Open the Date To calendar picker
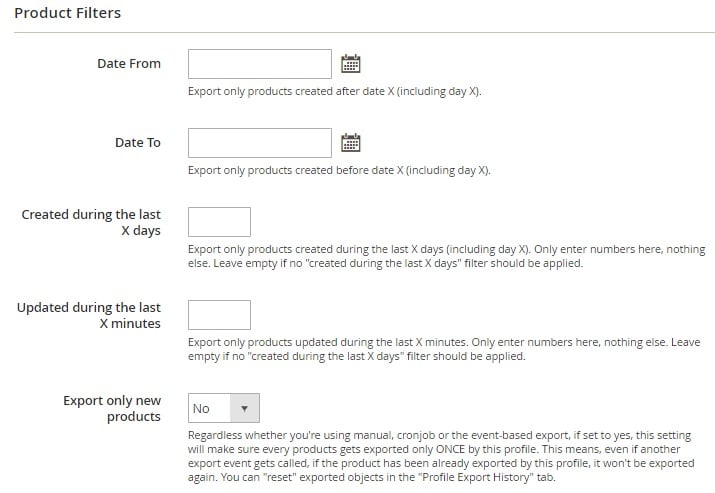 (351, 143)
